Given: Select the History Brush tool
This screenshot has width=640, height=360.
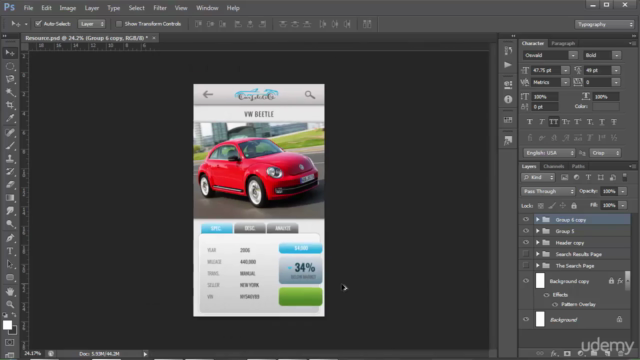Looking at the screenshot, I should tap(10, 172).
